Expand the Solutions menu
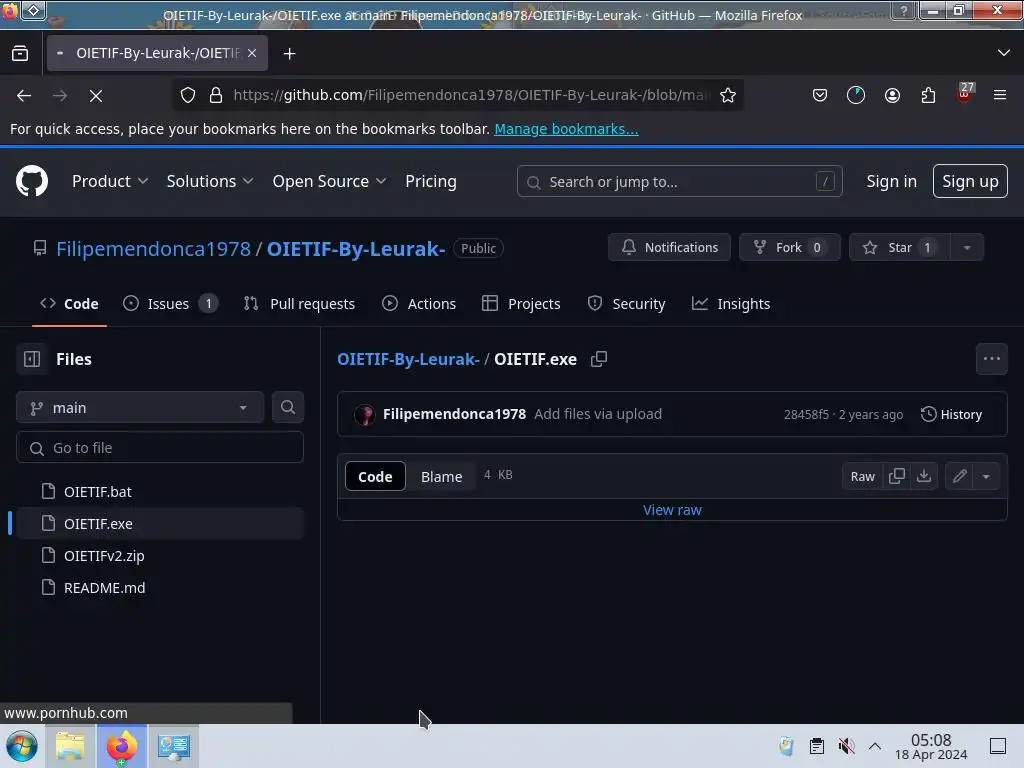1024x768 pixels. tap(209, 181)
